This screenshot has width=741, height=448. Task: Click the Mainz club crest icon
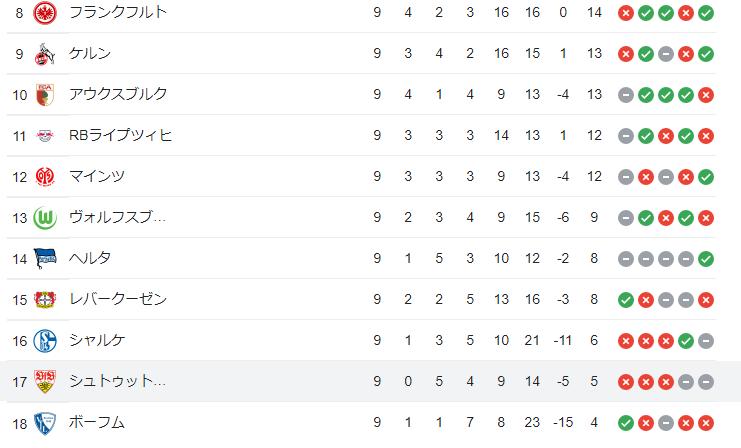45,177
